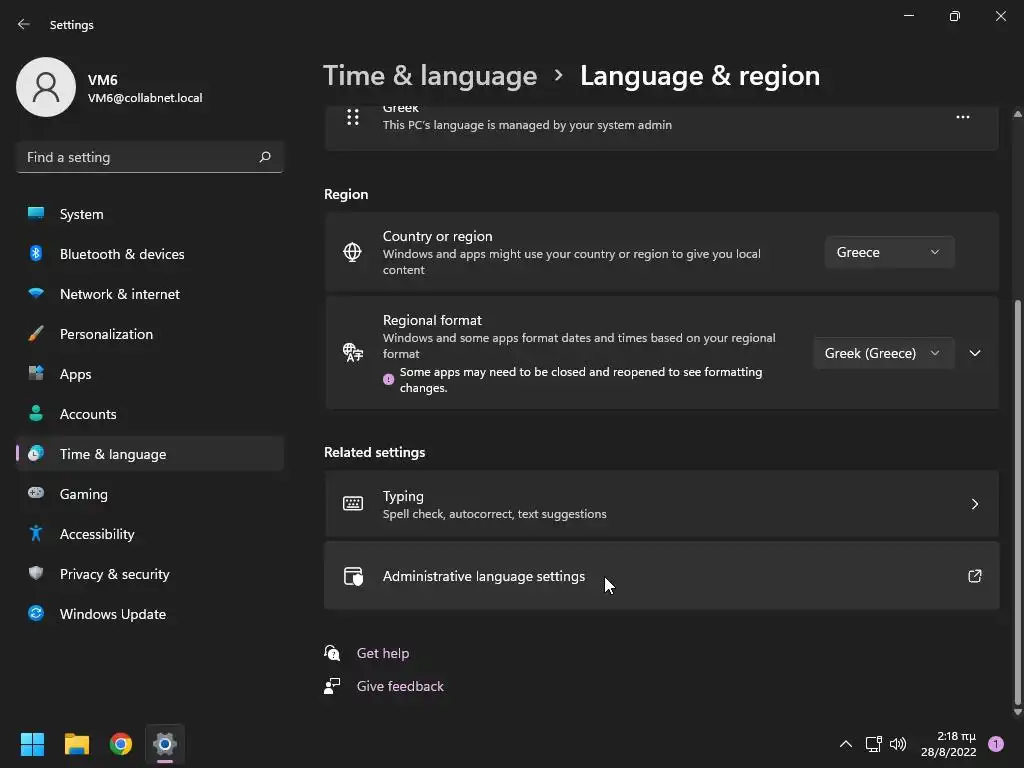This screenshot has height=768, width=1024.
Task: Focus the Find a setting search box
Action: (x=150, y=157)
